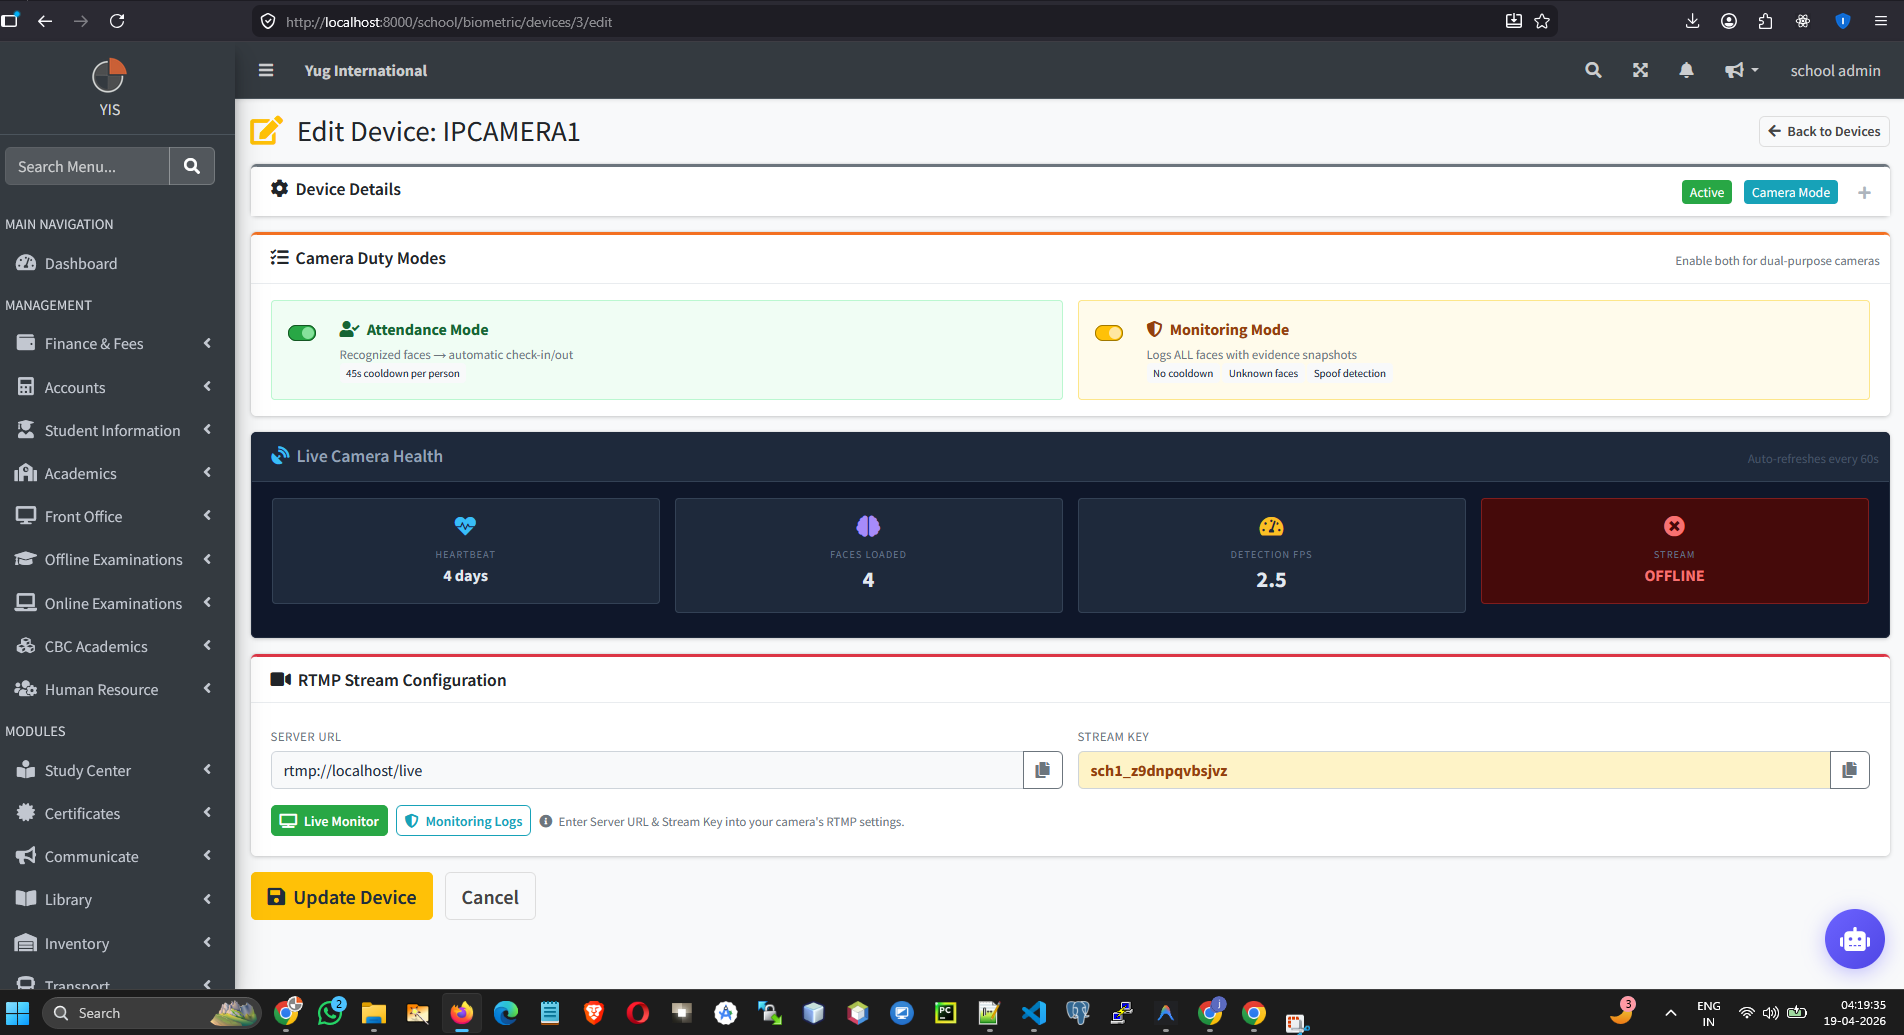1904x1035 pixels.
Task: Open the announcements megaphone dropdown
Action: [x=1741, y=70]
